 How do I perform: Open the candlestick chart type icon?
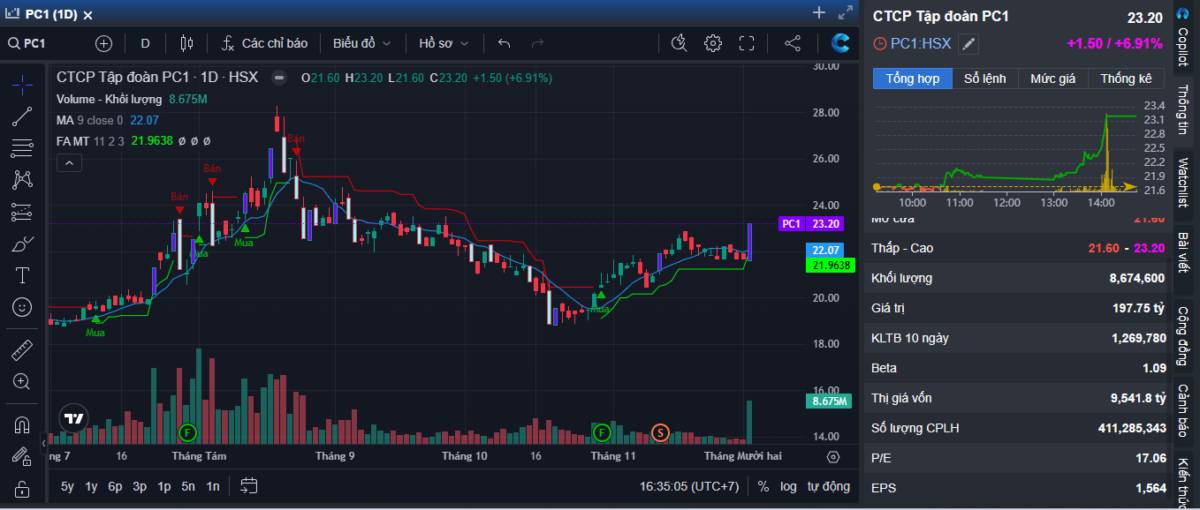coord(186,43)
